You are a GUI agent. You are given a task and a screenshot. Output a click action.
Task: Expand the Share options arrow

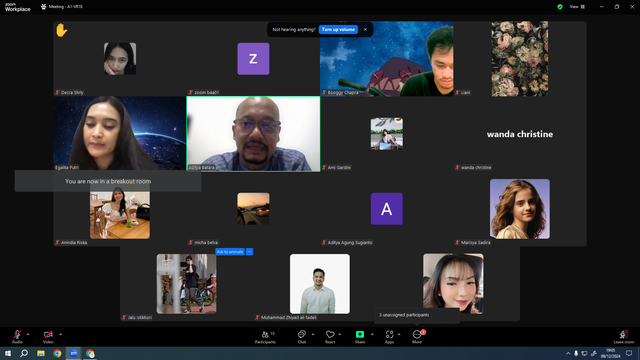(372, 334)
